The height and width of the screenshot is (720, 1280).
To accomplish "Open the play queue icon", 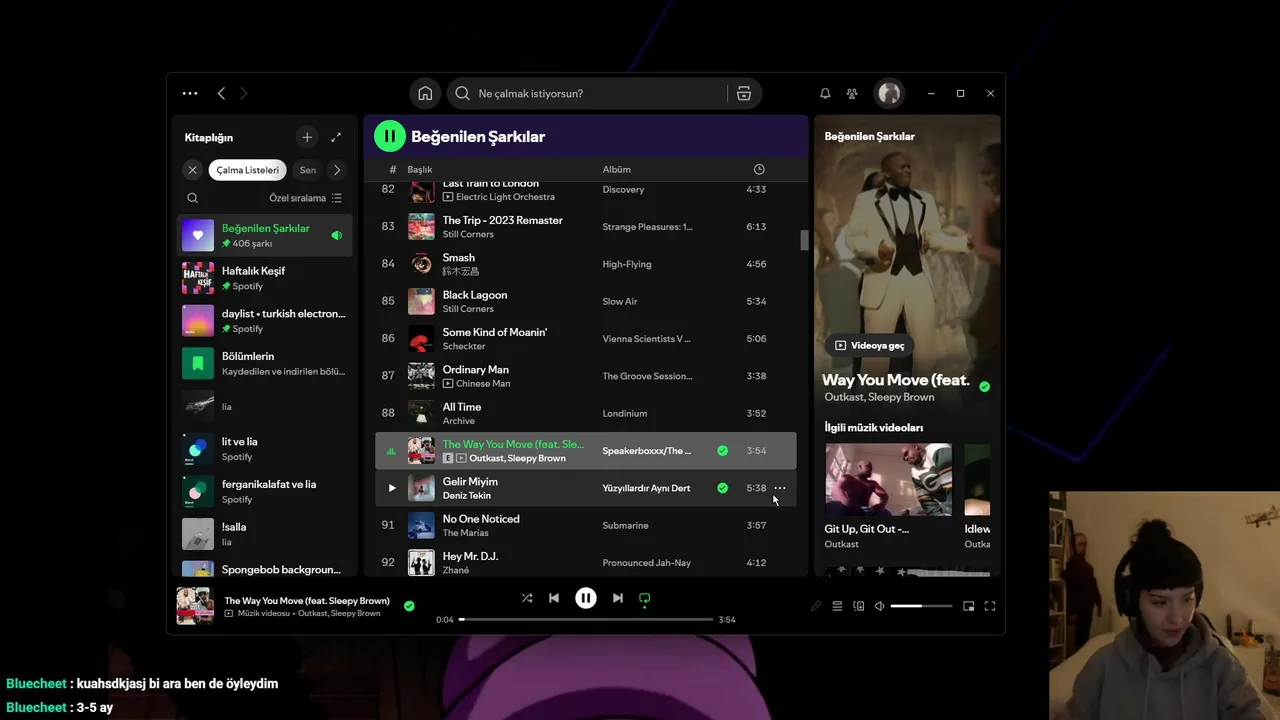I will (837, 606).
